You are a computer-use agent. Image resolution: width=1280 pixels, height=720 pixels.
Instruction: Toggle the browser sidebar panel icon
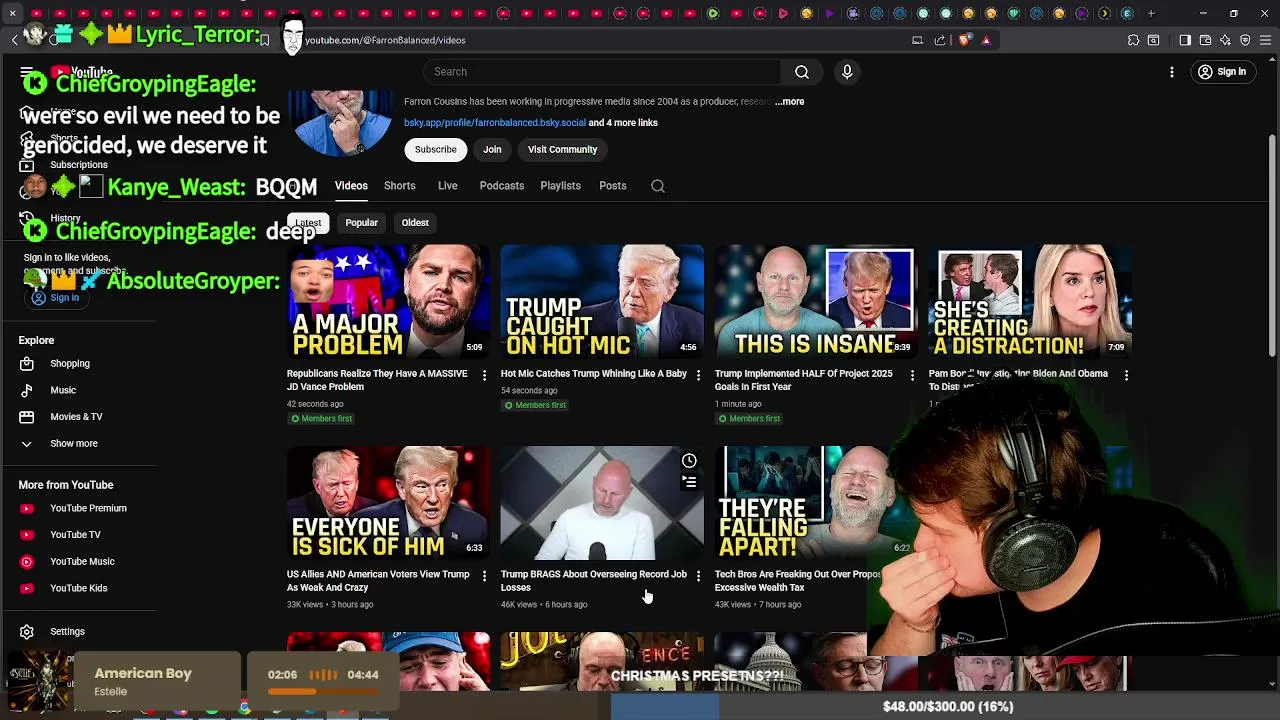(1185, 40)
